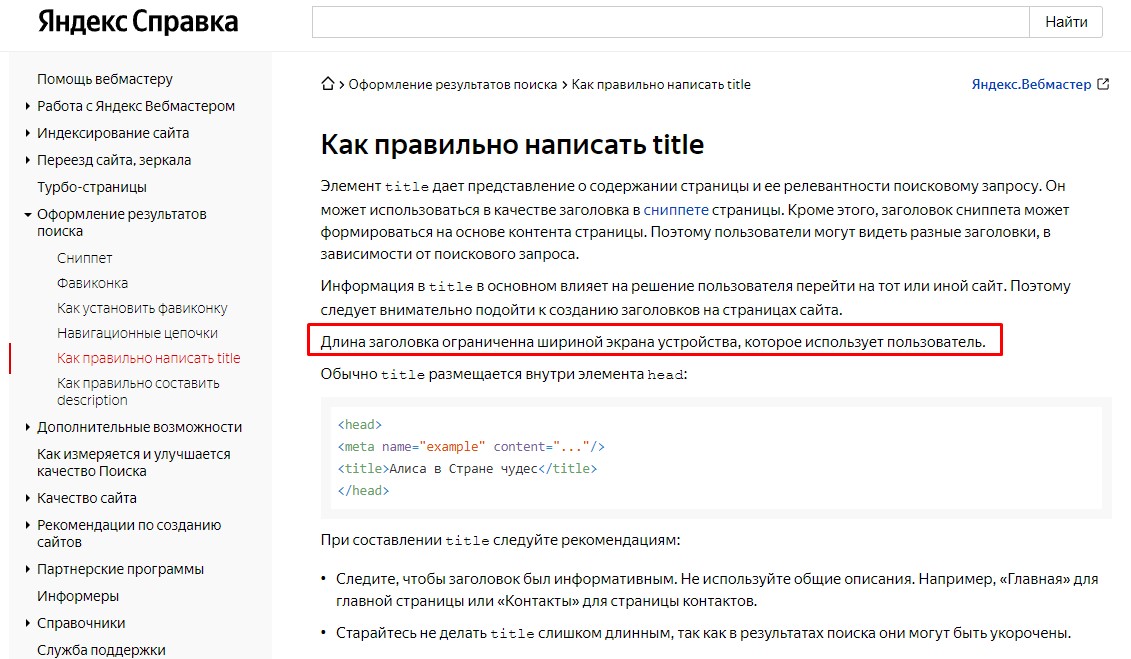Click breadcrumb Как правильно написать title
Screen dimensions: 1131x659
pos(661,84)
